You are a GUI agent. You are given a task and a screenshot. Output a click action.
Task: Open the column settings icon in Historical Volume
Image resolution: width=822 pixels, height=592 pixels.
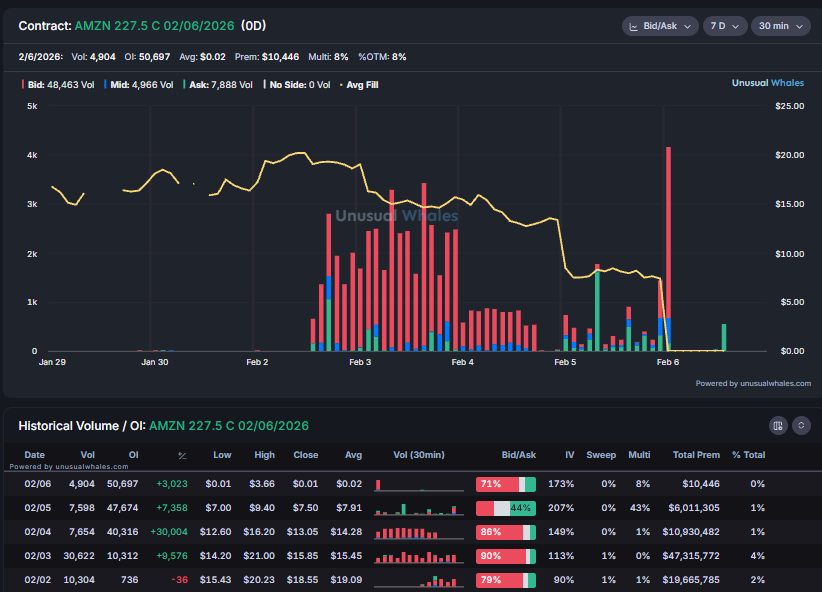coord(778,426)
